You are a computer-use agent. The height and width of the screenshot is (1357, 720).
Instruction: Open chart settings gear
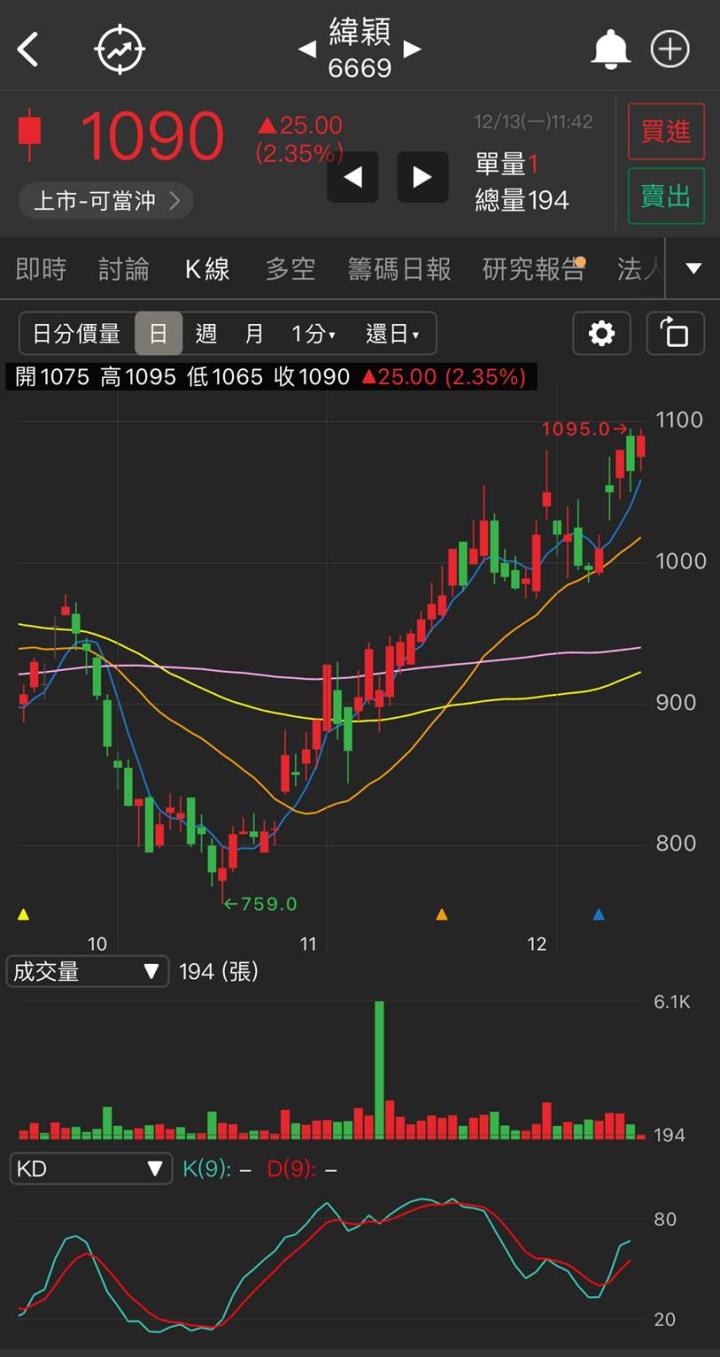602,333
